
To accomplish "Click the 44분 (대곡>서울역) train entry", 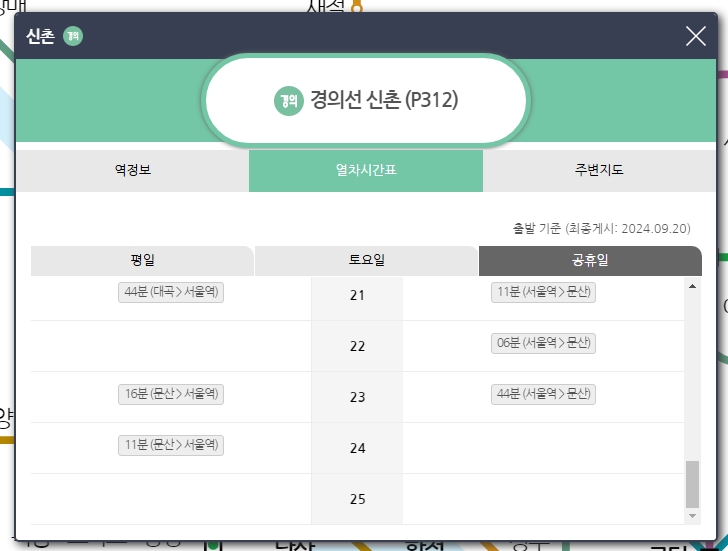I will click(171, 292).
